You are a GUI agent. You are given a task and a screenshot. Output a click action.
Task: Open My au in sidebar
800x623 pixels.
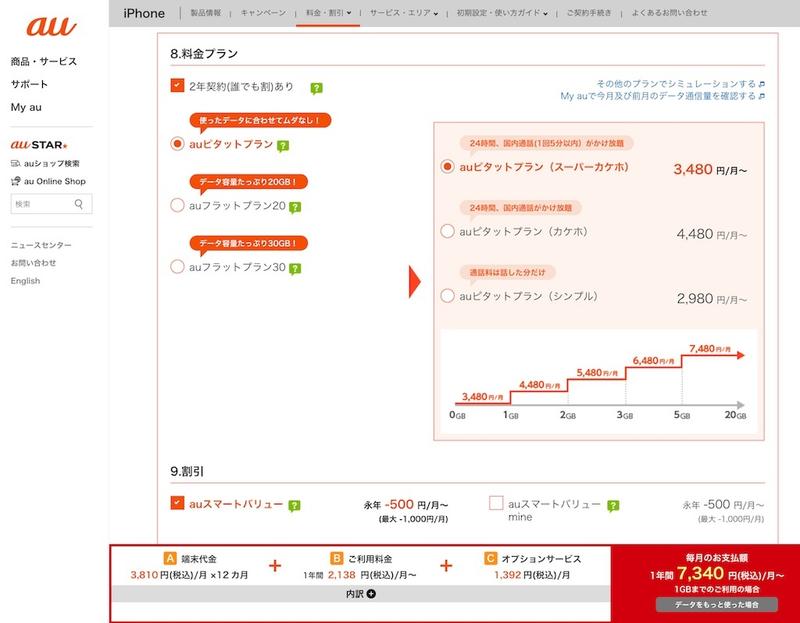(x=26, y=107)
